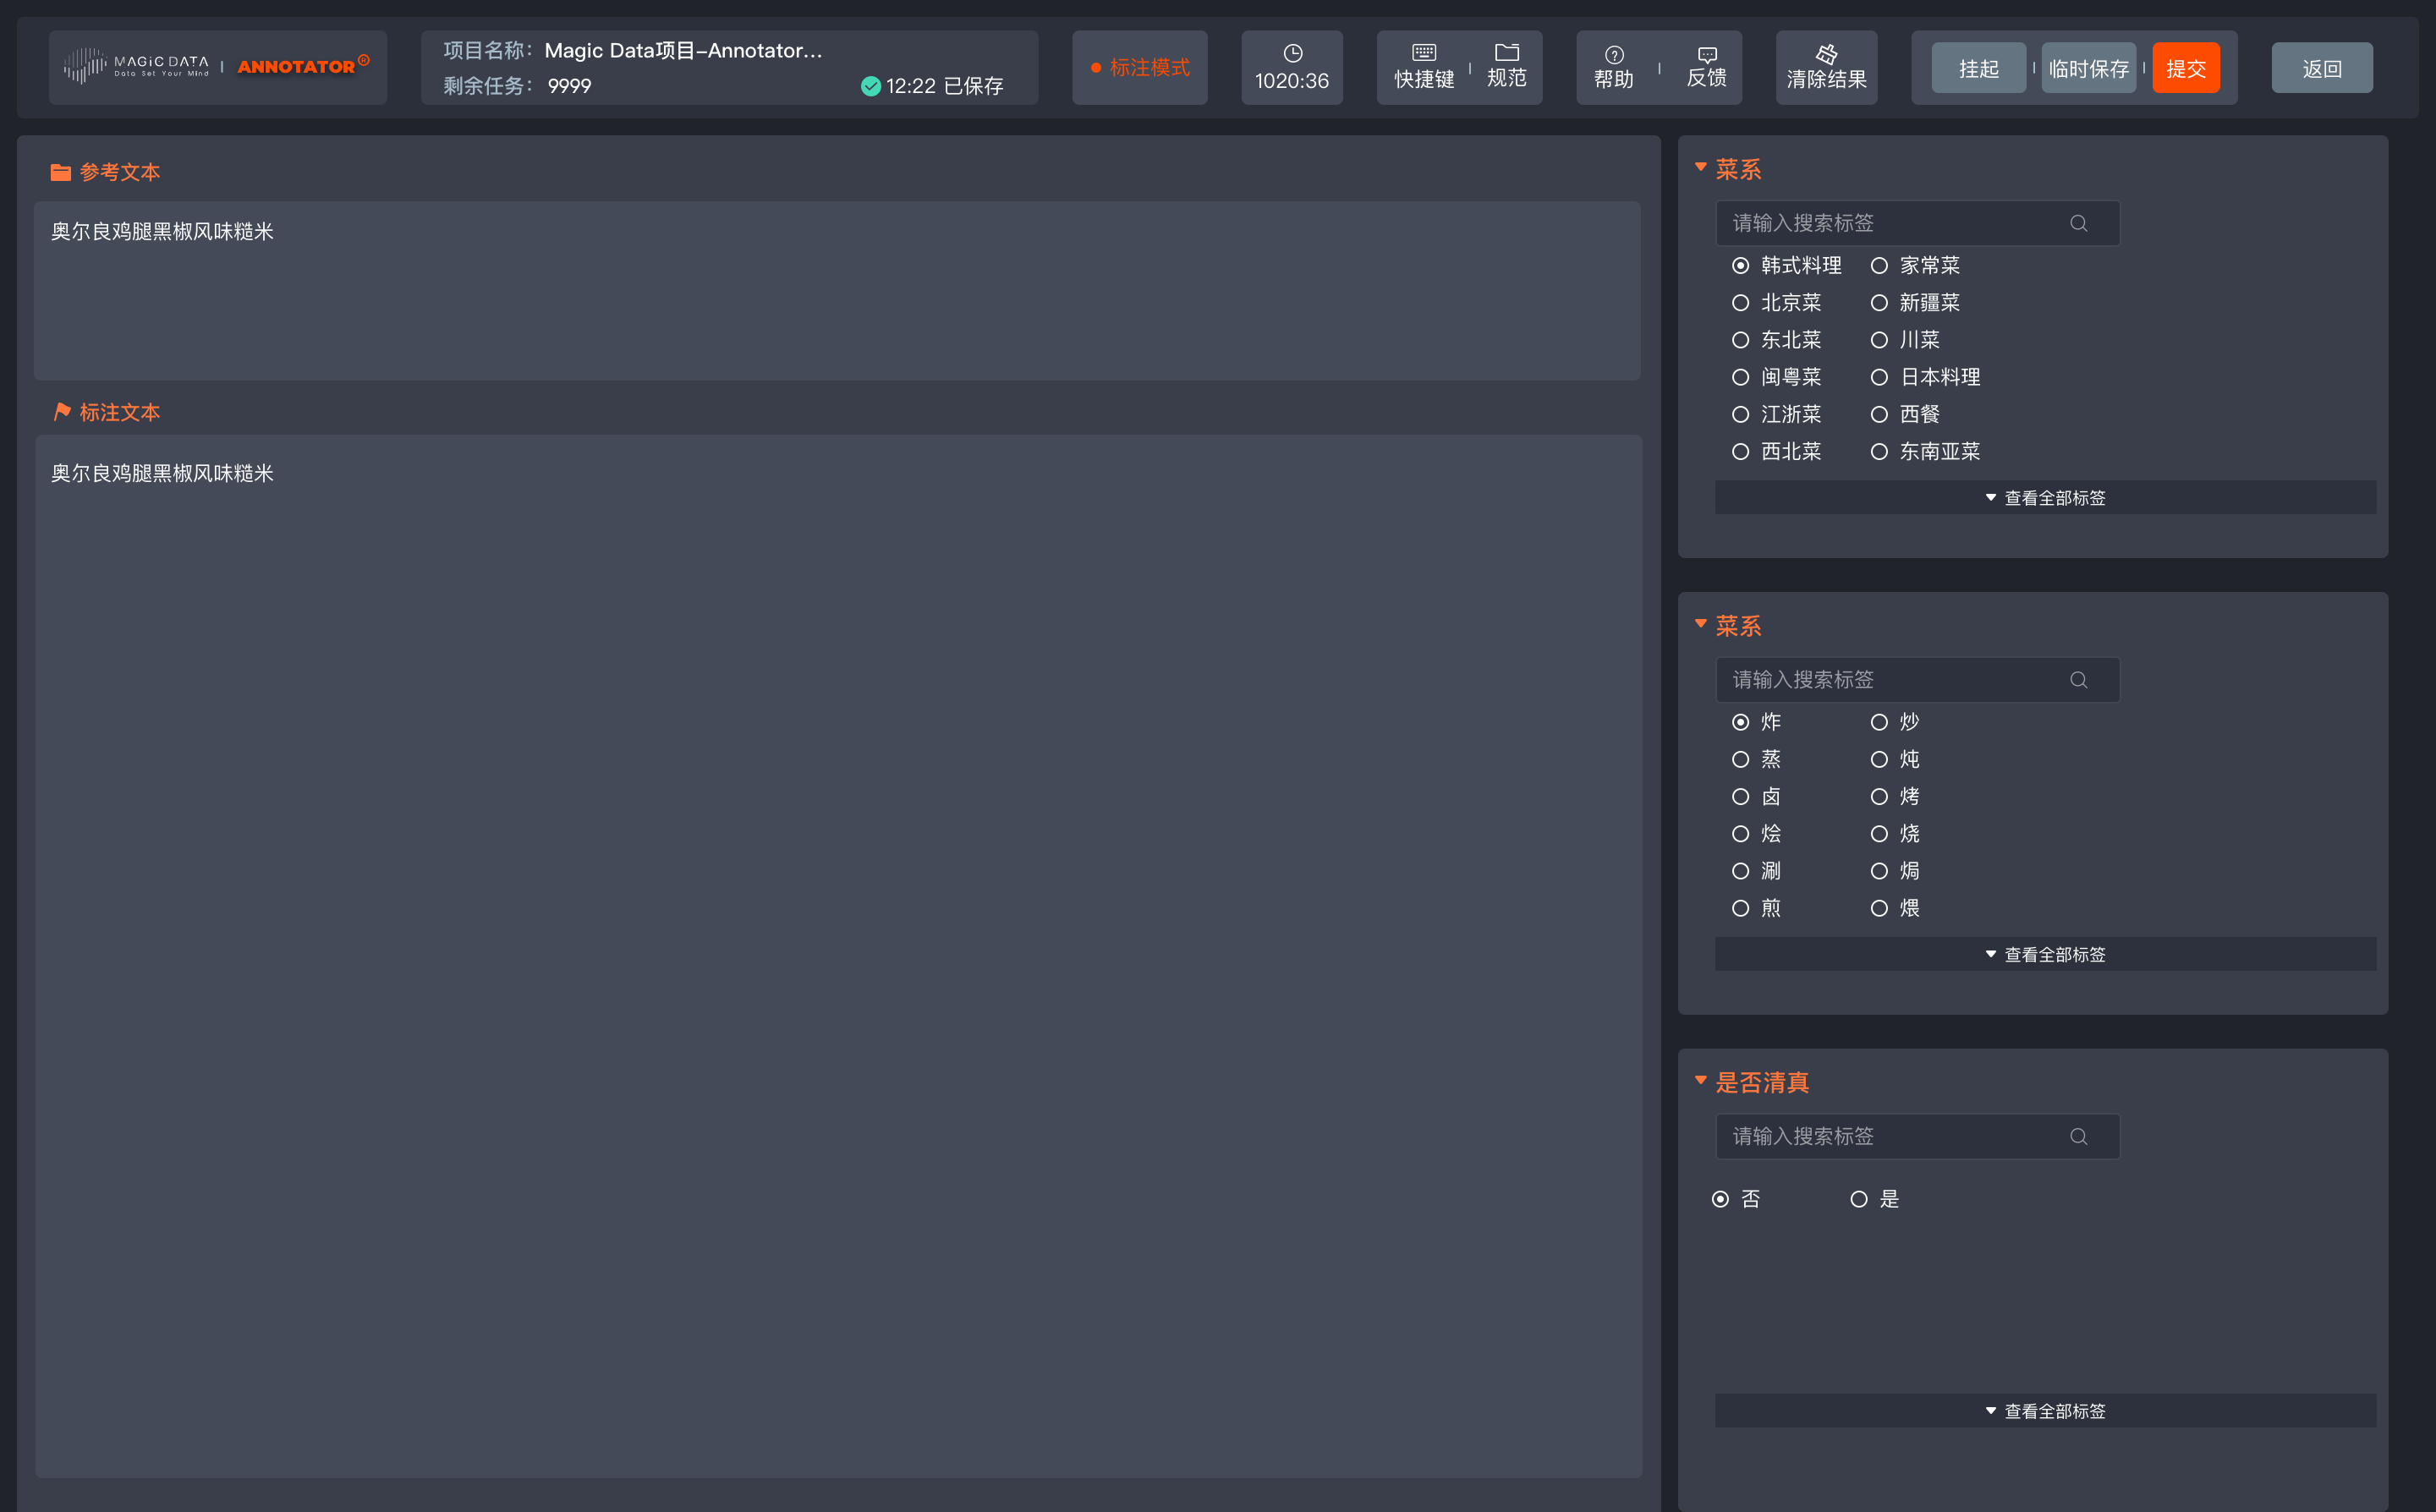2436x1512 pixels.
Task: Collapse the 是否清真 section
Action: tap(1700, 1081)
